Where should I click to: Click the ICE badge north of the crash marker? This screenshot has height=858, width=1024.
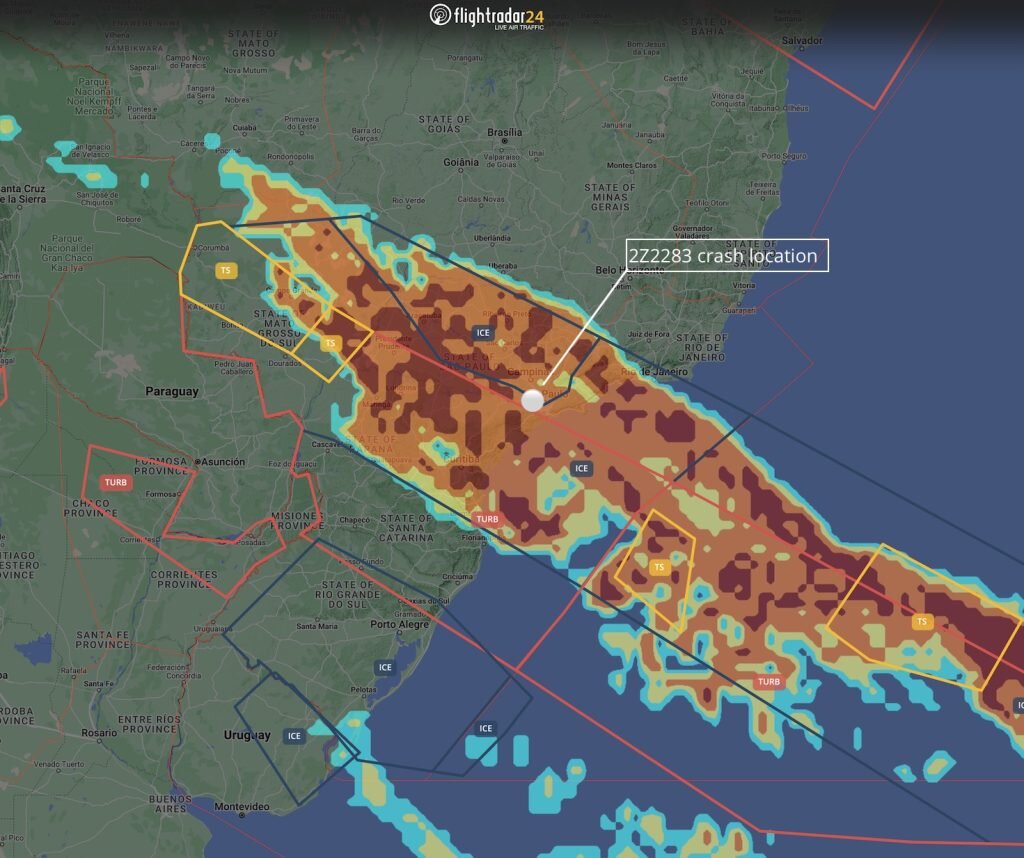click(484, 333)
